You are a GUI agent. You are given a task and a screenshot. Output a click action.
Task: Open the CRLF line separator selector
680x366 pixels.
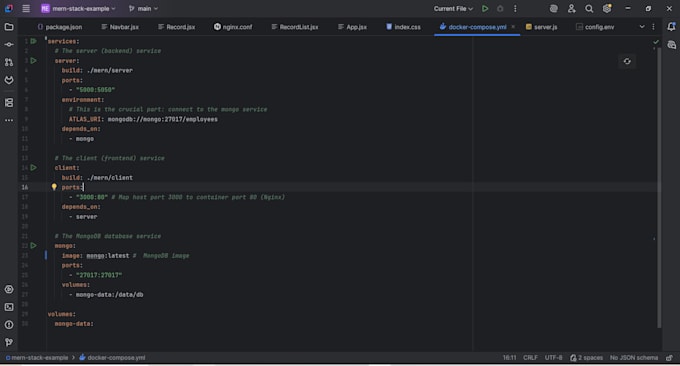(x=530, y=358)
